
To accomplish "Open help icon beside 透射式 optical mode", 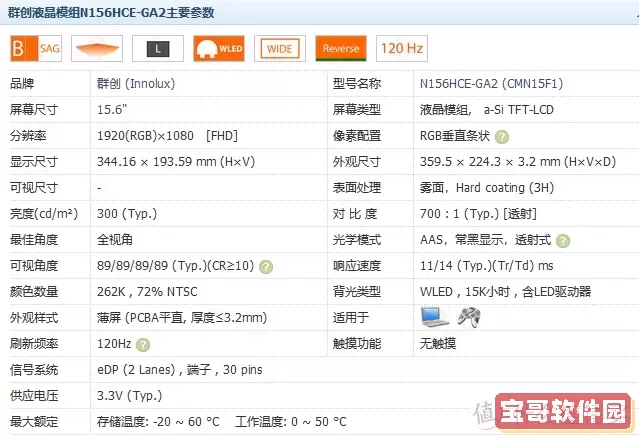I will [x=563, y=241].
